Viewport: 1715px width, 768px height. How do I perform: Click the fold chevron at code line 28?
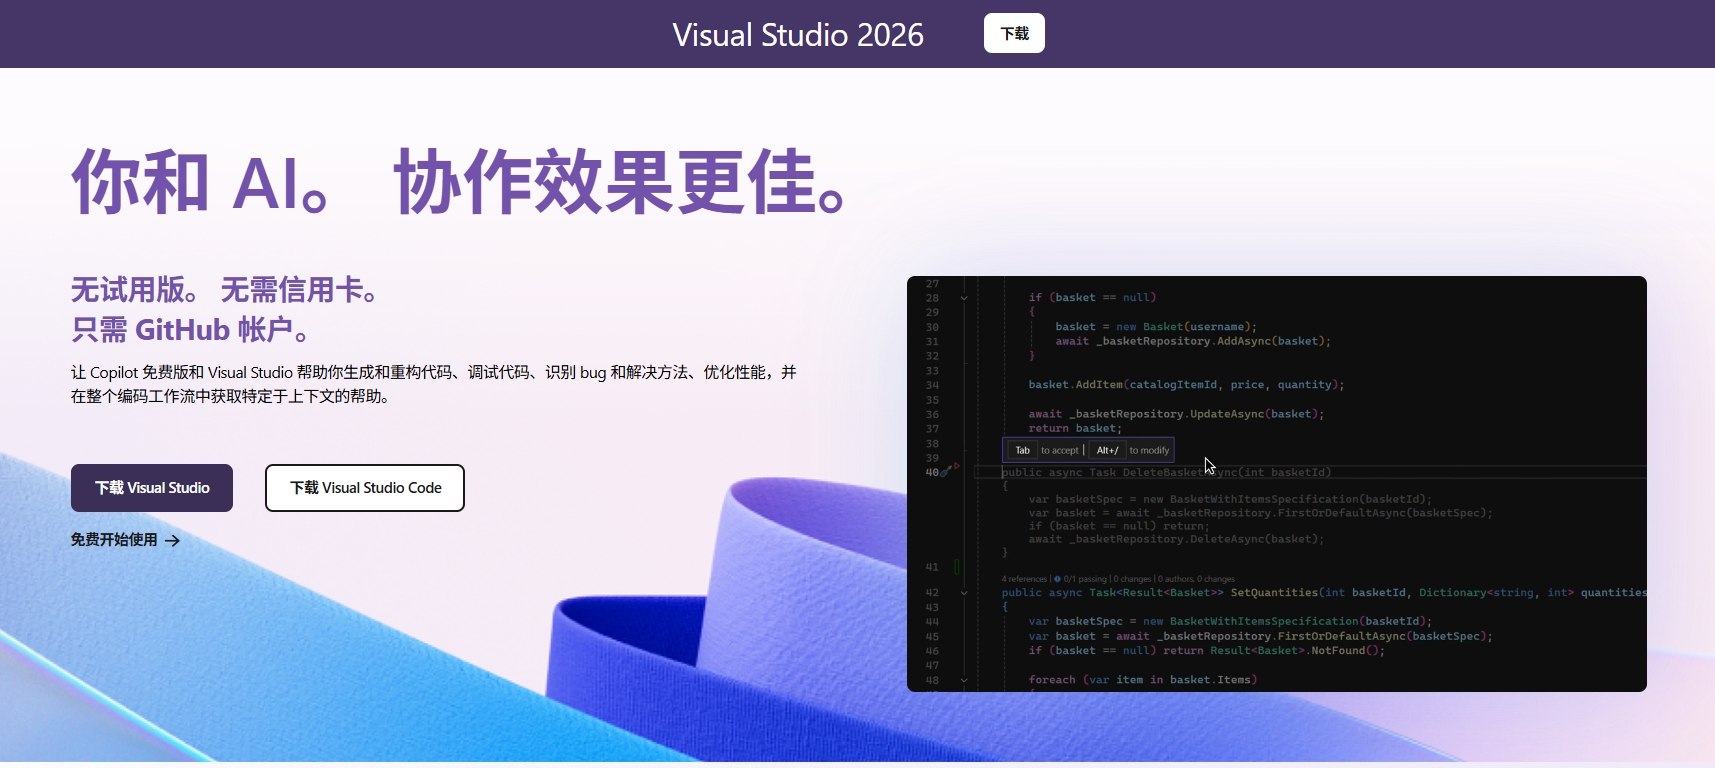pyautogui.click(x=964, y=298)
